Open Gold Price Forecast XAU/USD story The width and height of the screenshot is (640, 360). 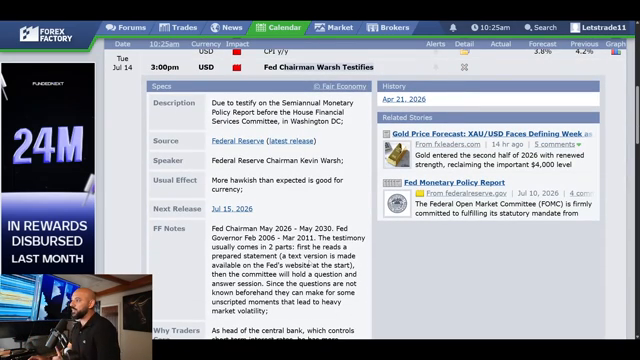(x=492, y=134)
